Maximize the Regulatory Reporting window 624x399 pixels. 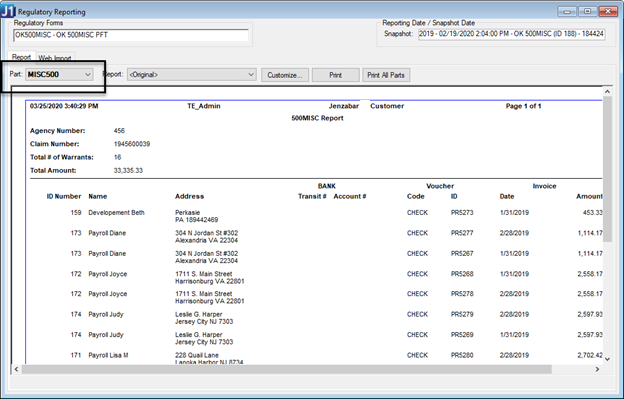coord(587,11)
